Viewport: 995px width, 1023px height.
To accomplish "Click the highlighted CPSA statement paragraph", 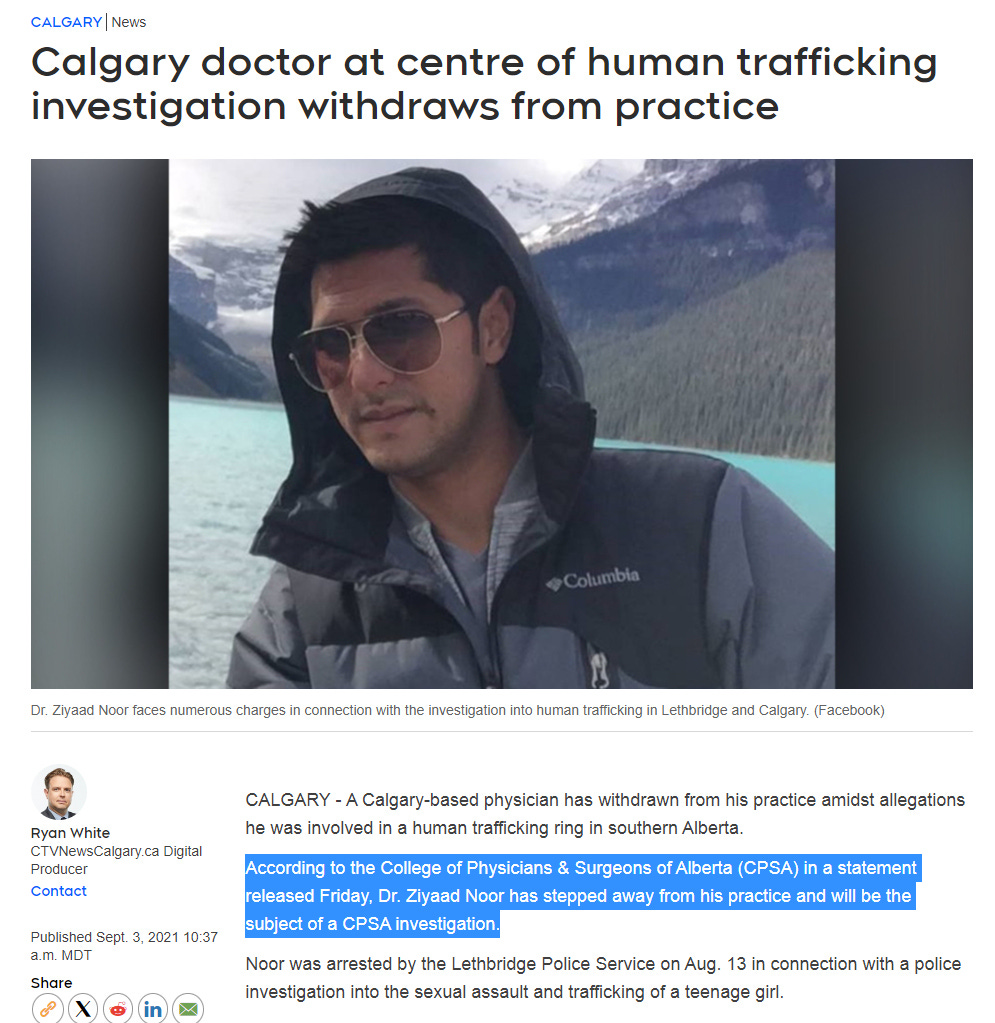I will point(581,896).
